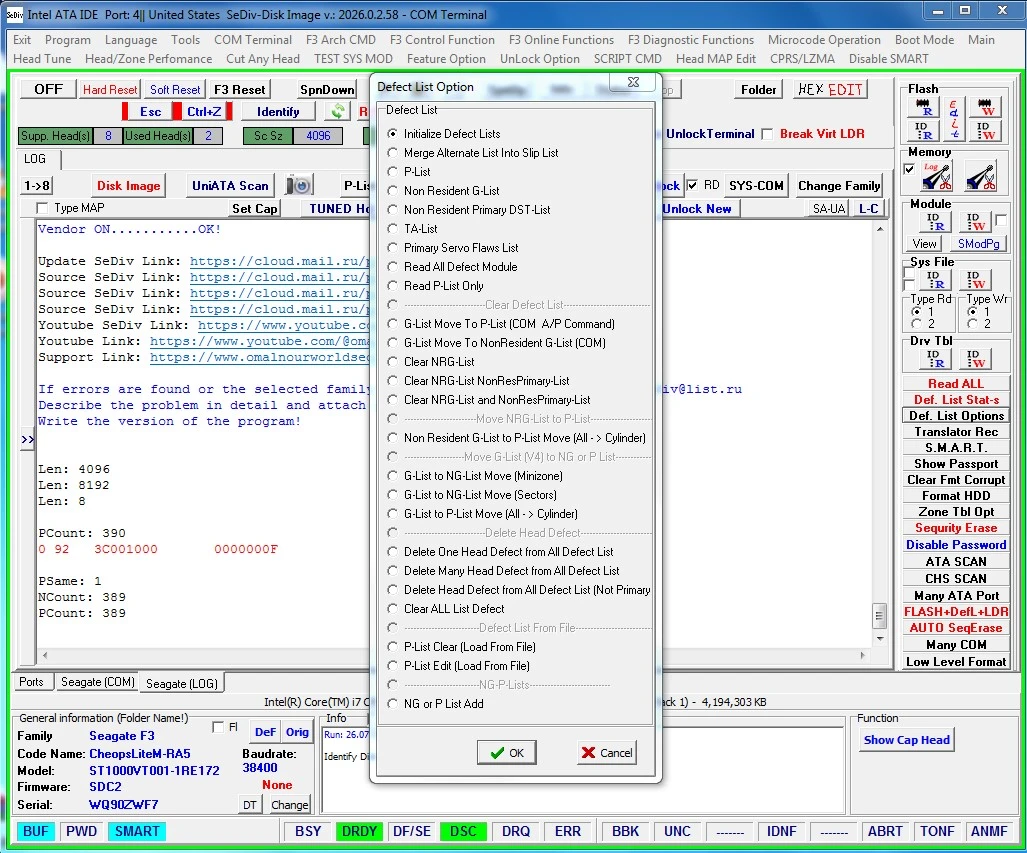
Task: Click the DRDY status indicator
Action: (360, 831)
